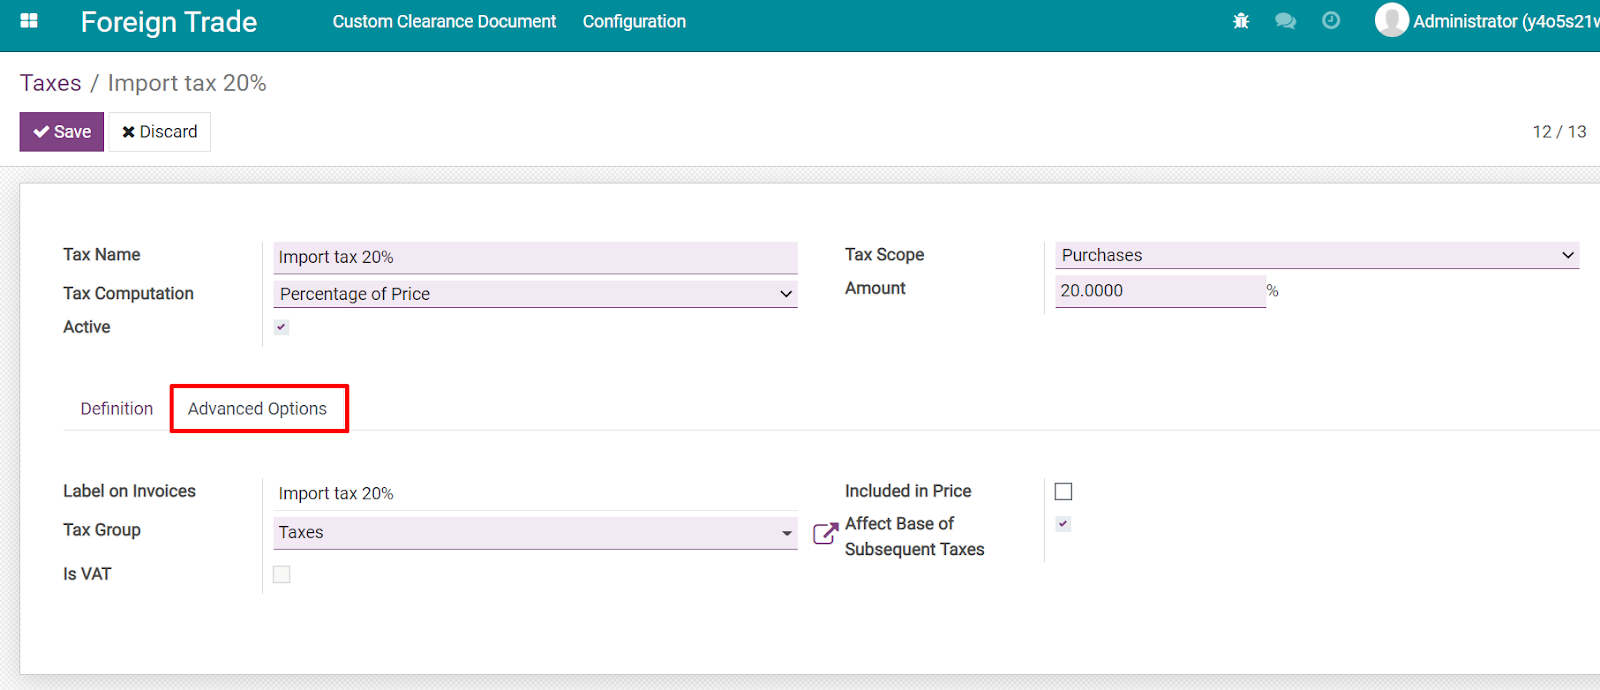Select the Advanced Options tab
The height and width of the screenshot is (690, 1600).
(258, 409)
